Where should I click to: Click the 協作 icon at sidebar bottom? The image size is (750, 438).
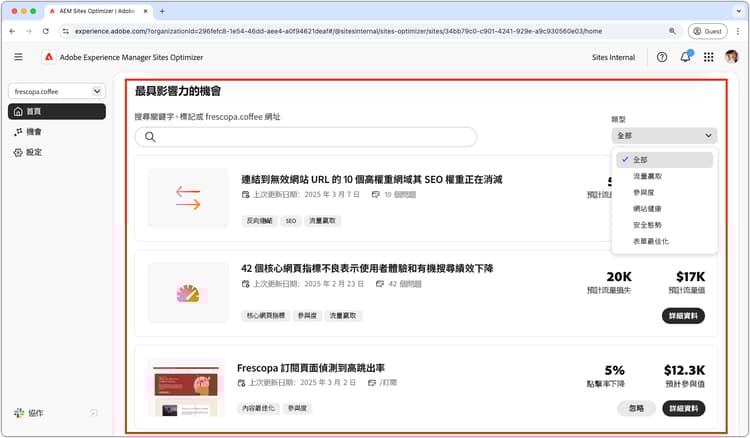pos(19,413)
